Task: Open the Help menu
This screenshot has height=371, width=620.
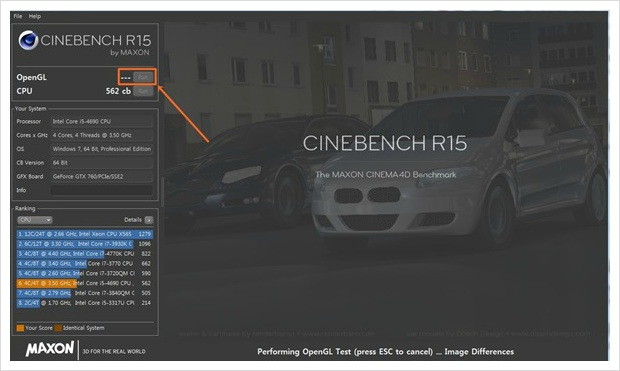Action: pos(34,16)
